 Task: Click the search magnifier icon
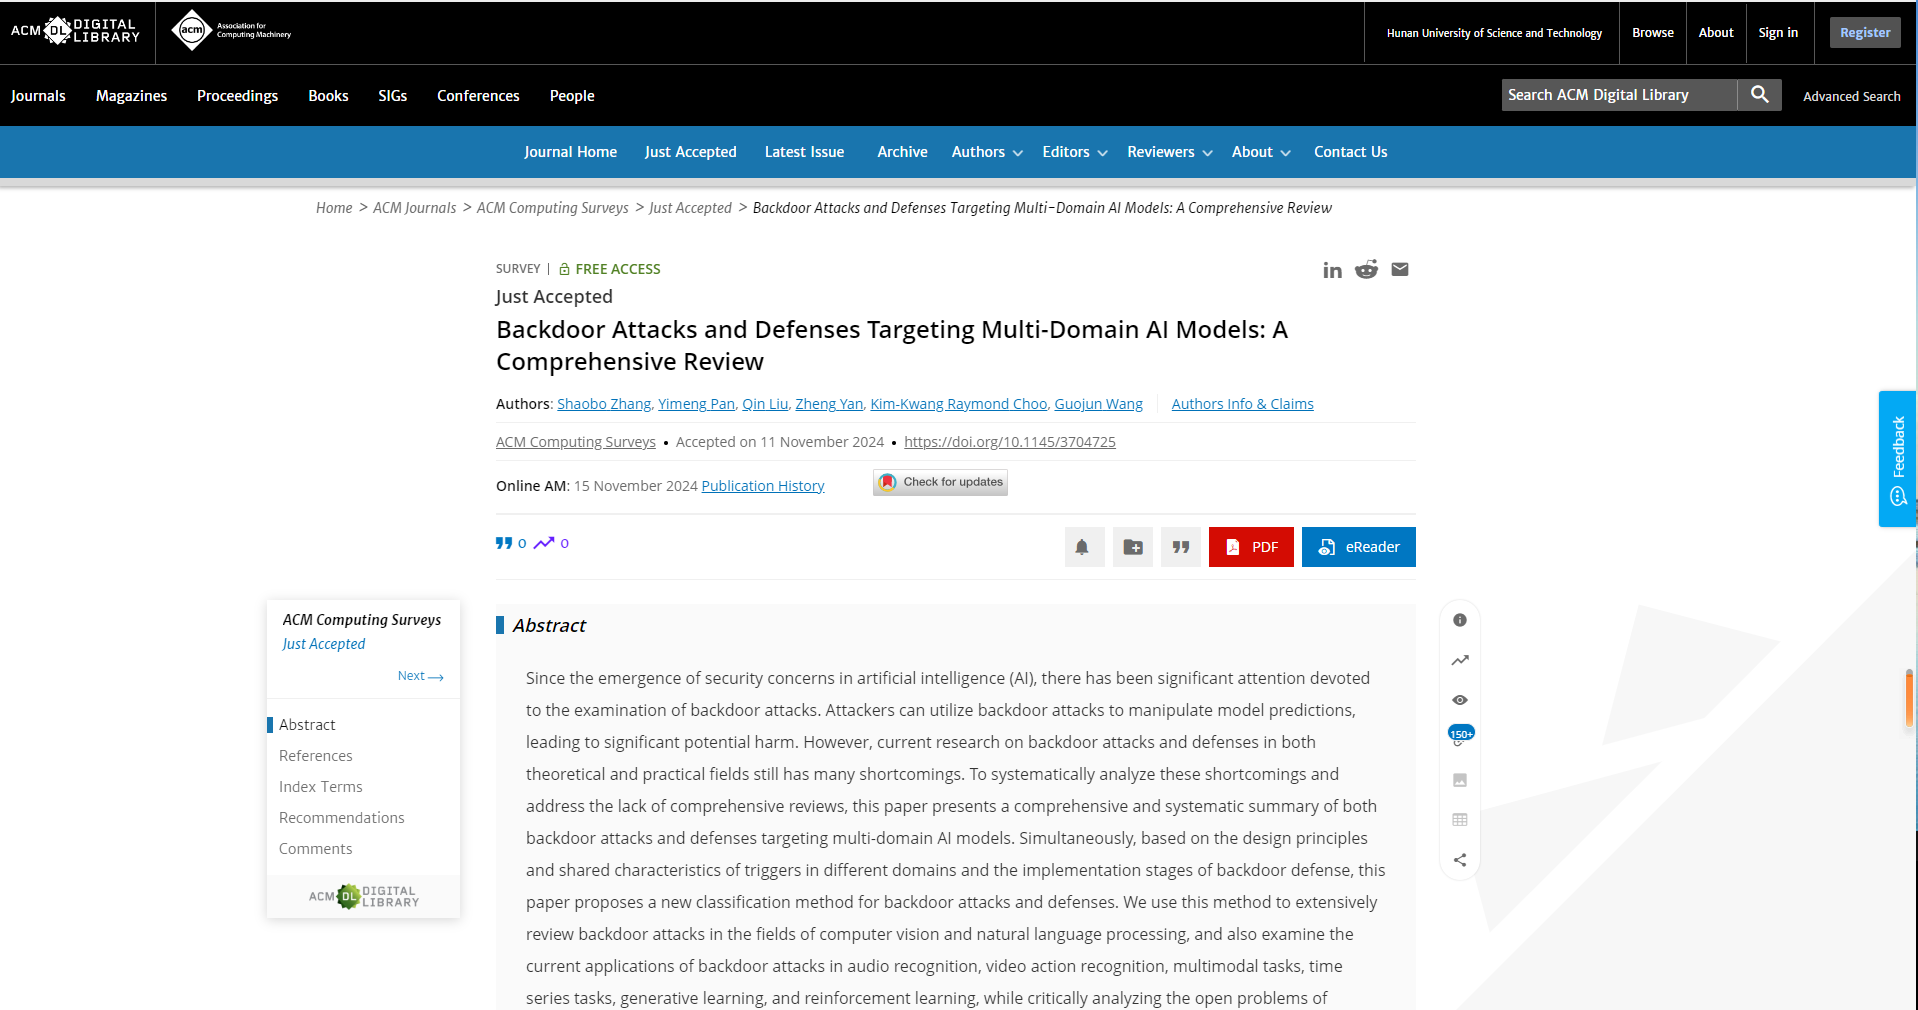click(1760, 95)
